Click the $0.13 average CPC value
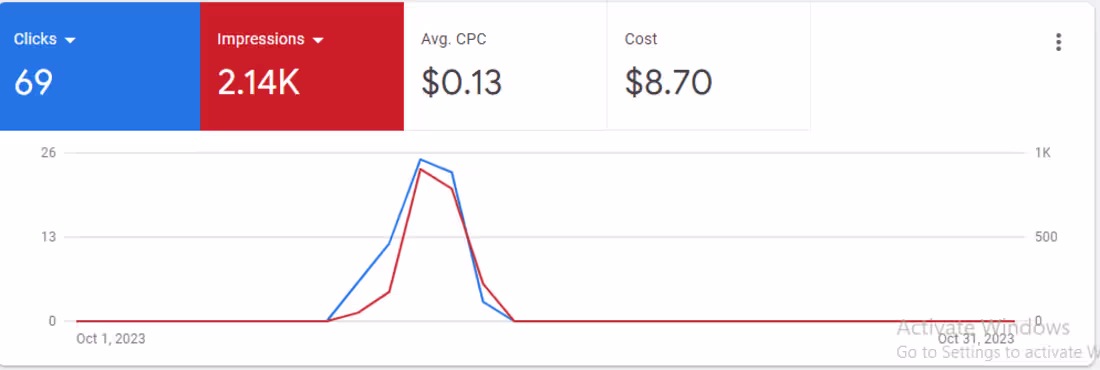The width and height of the screenshot is (1100, 370). pyautogui.click(x=462, y=83)
